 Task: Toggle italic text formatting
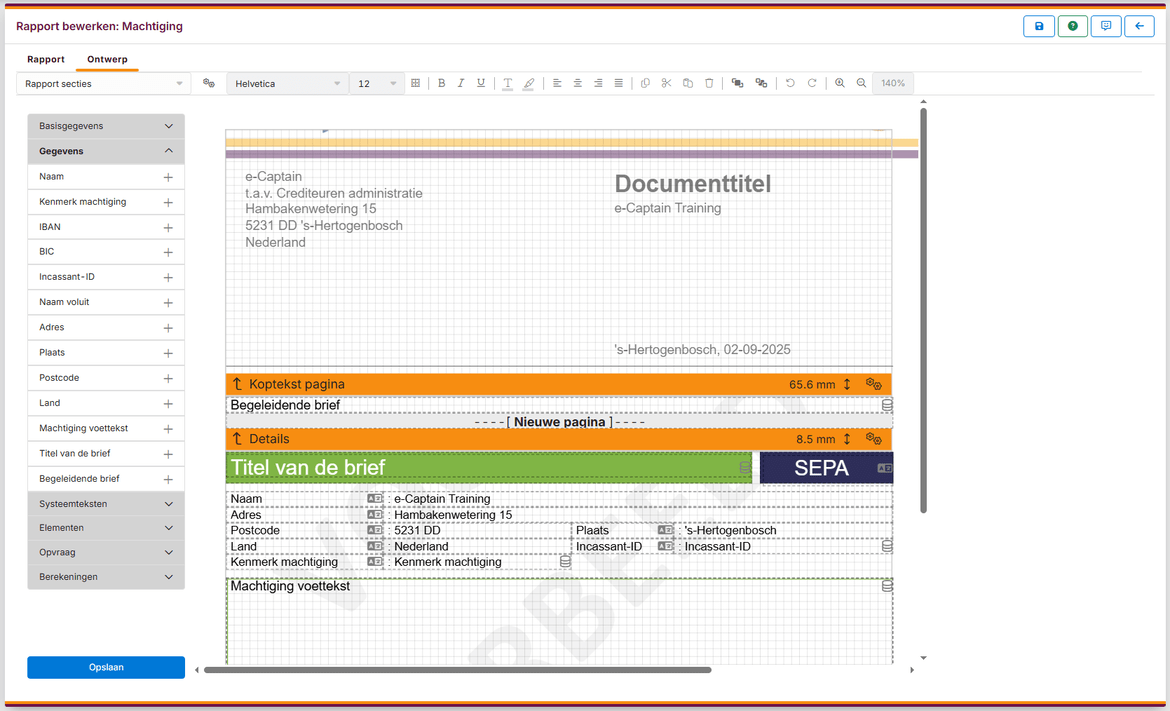(x=461, y=84)
